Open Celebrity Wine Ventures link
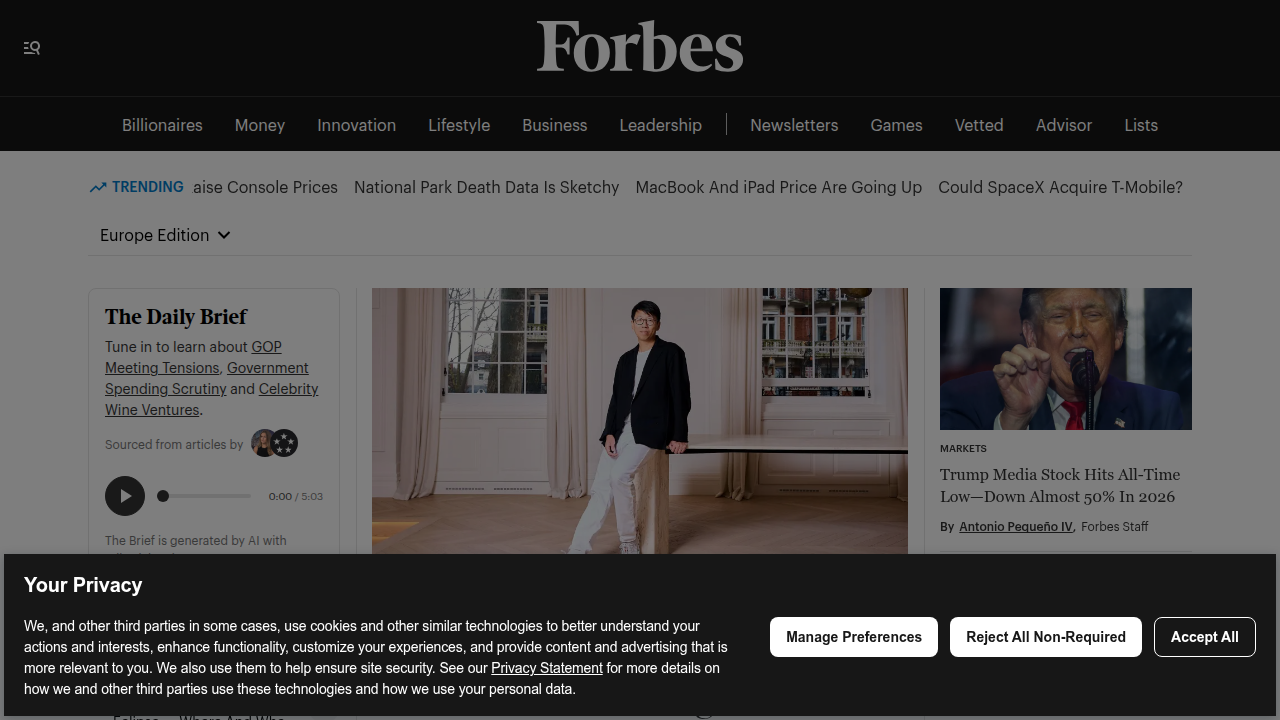1280x720 pixels. 212,399
